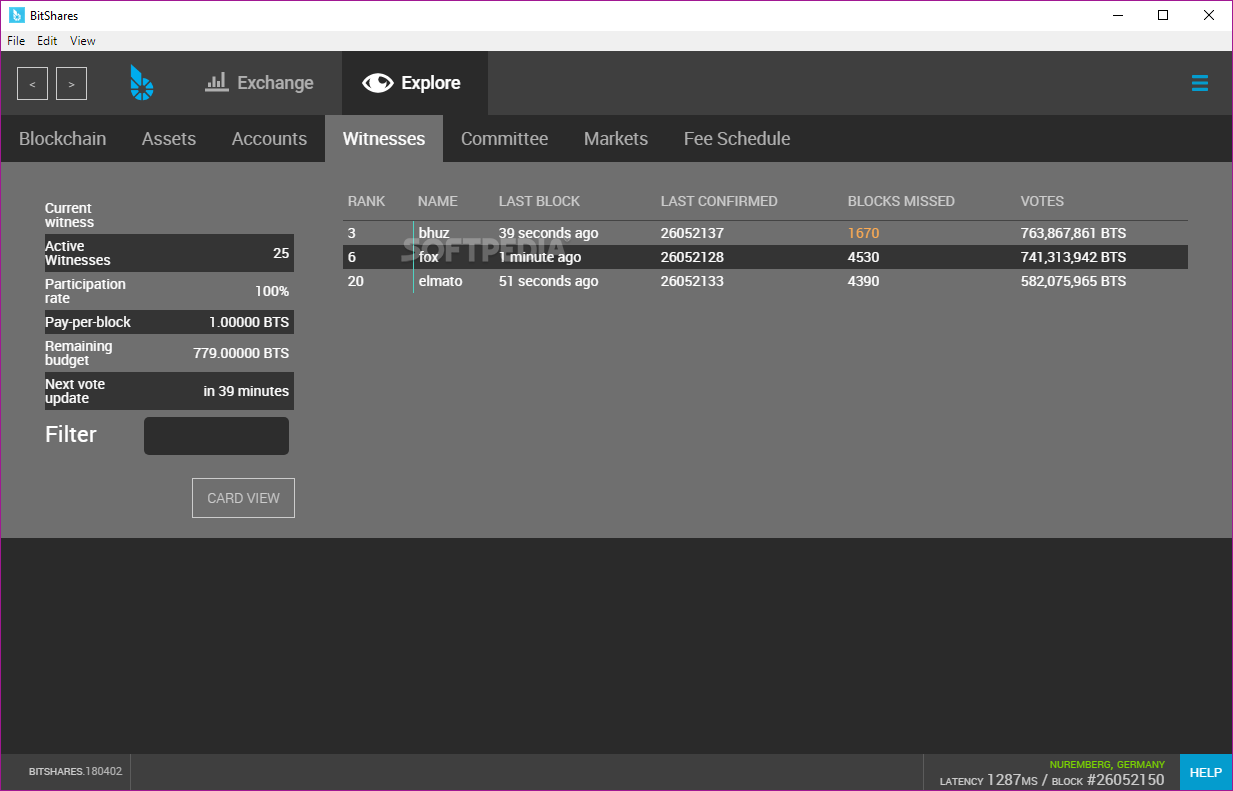This screenshot has width=1233, height=791.
Task: Switch to the Assets tab
Action: tap(169, 139)
